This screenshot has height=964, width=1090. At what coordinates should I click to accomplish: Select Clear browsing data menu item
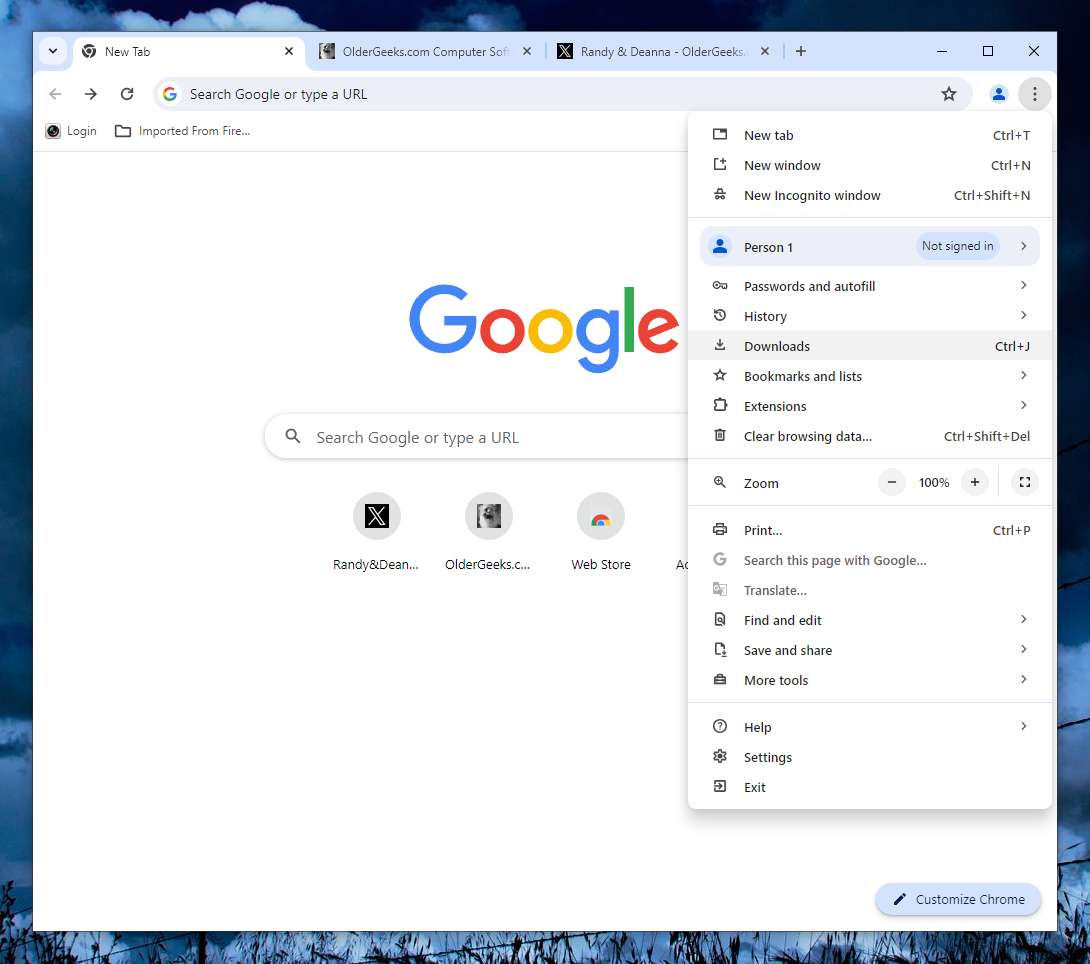coord(870,436)
